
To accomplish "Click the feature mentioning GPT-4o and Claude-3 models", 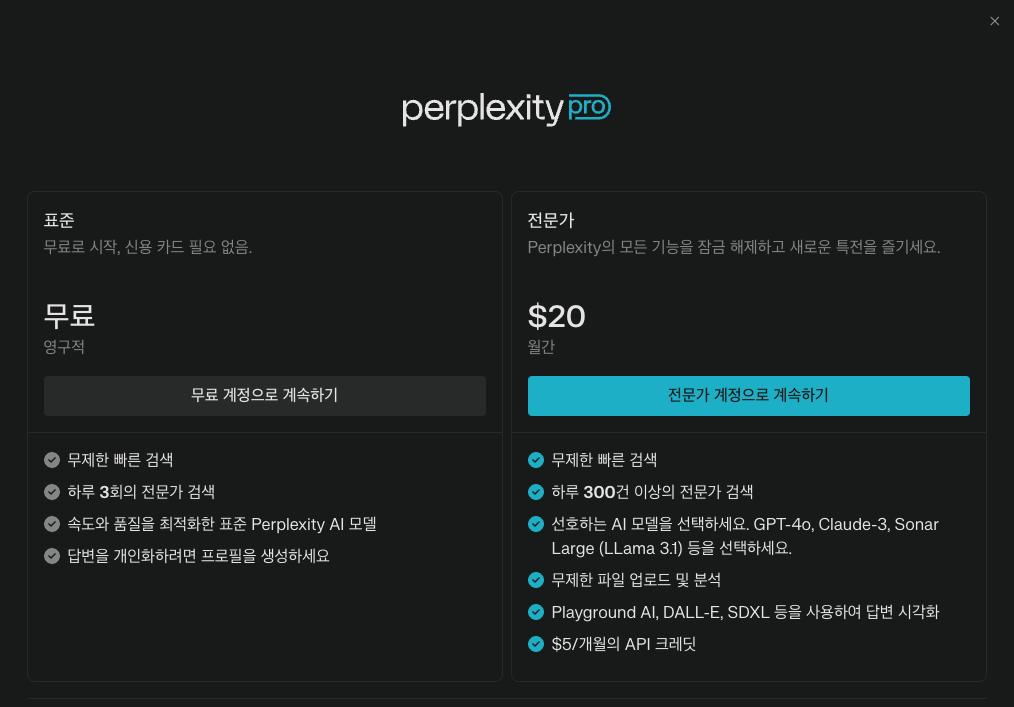I will pyautogui.click(x=745, y=536).
